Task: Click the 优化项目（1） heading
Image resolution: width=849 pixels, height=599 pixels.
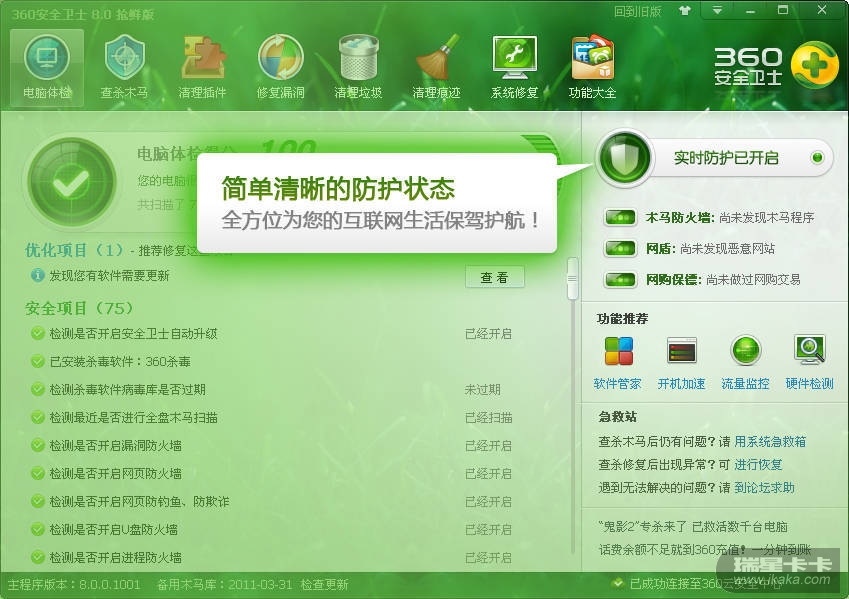Action: [x=74, y=250]
